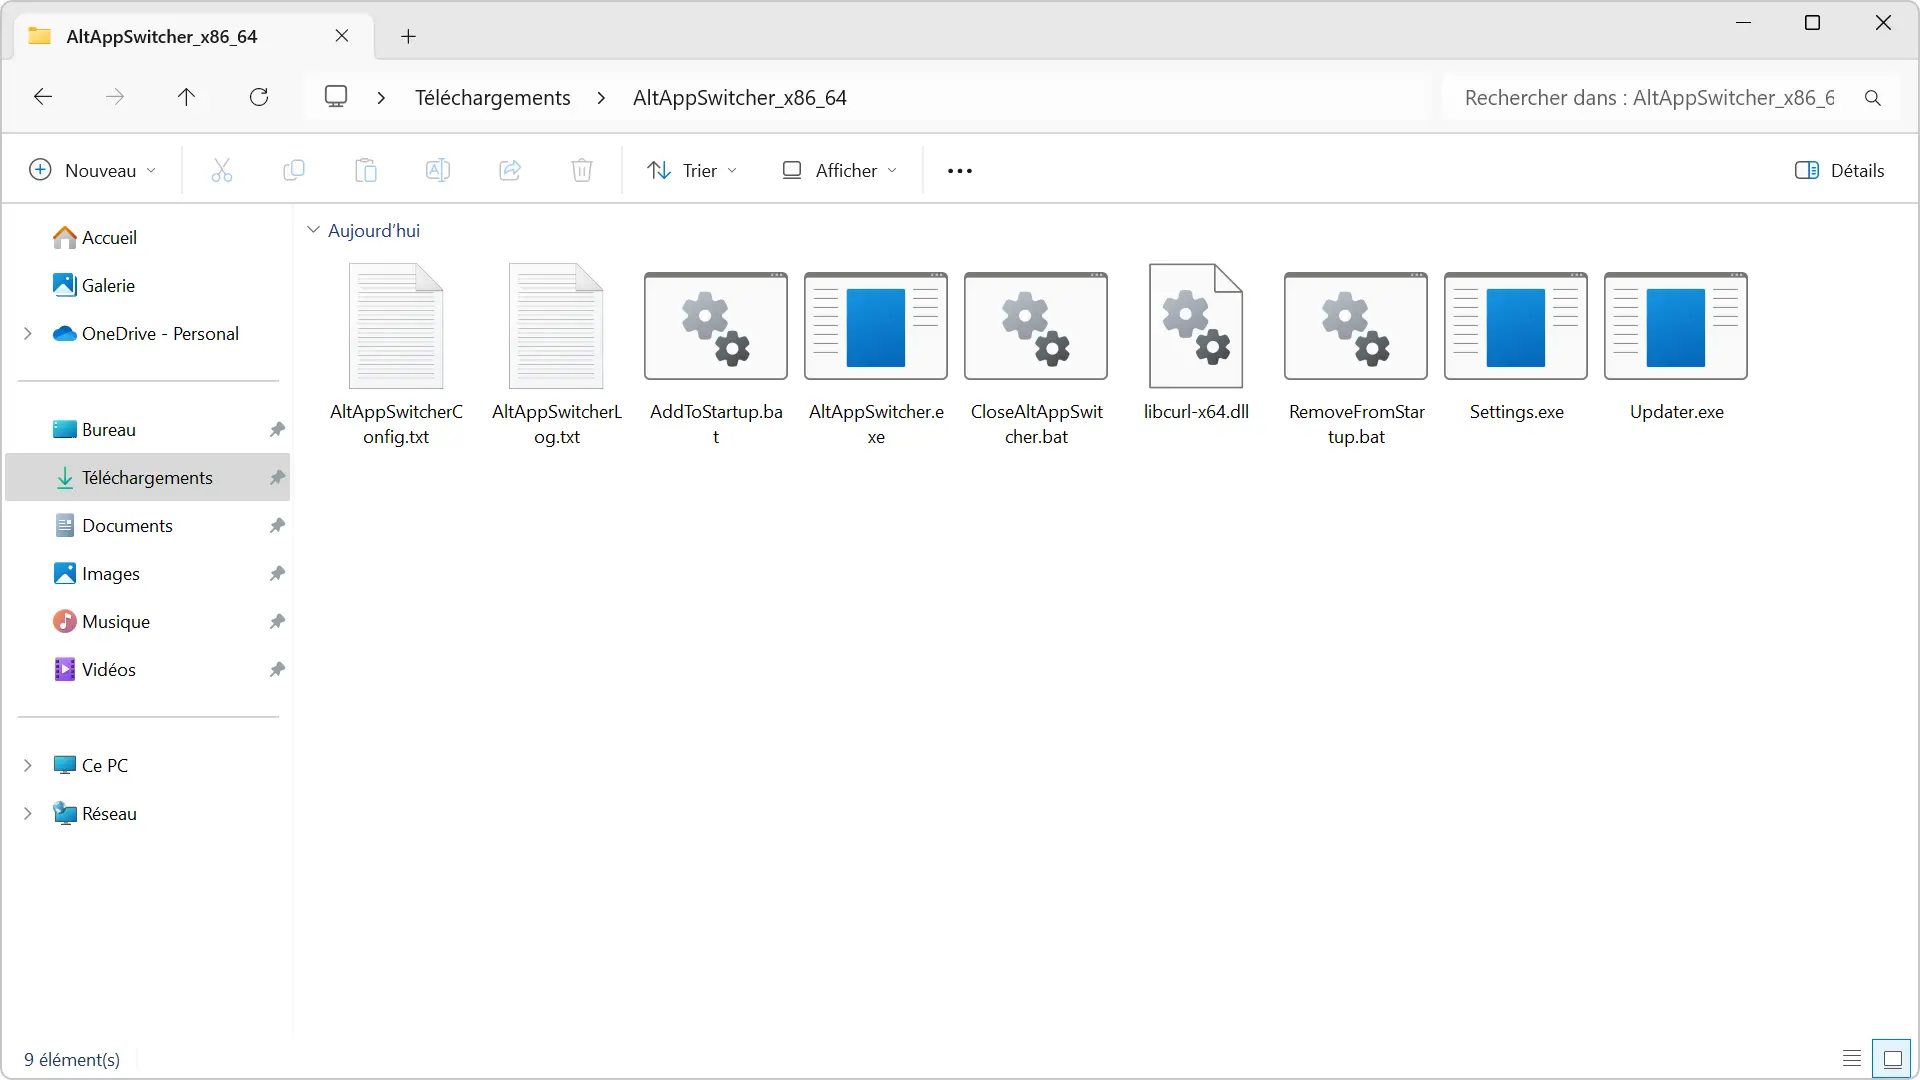Unpin Vidéos from quick access
This screenshot has height=1080, width=1920.
point(277,669)
